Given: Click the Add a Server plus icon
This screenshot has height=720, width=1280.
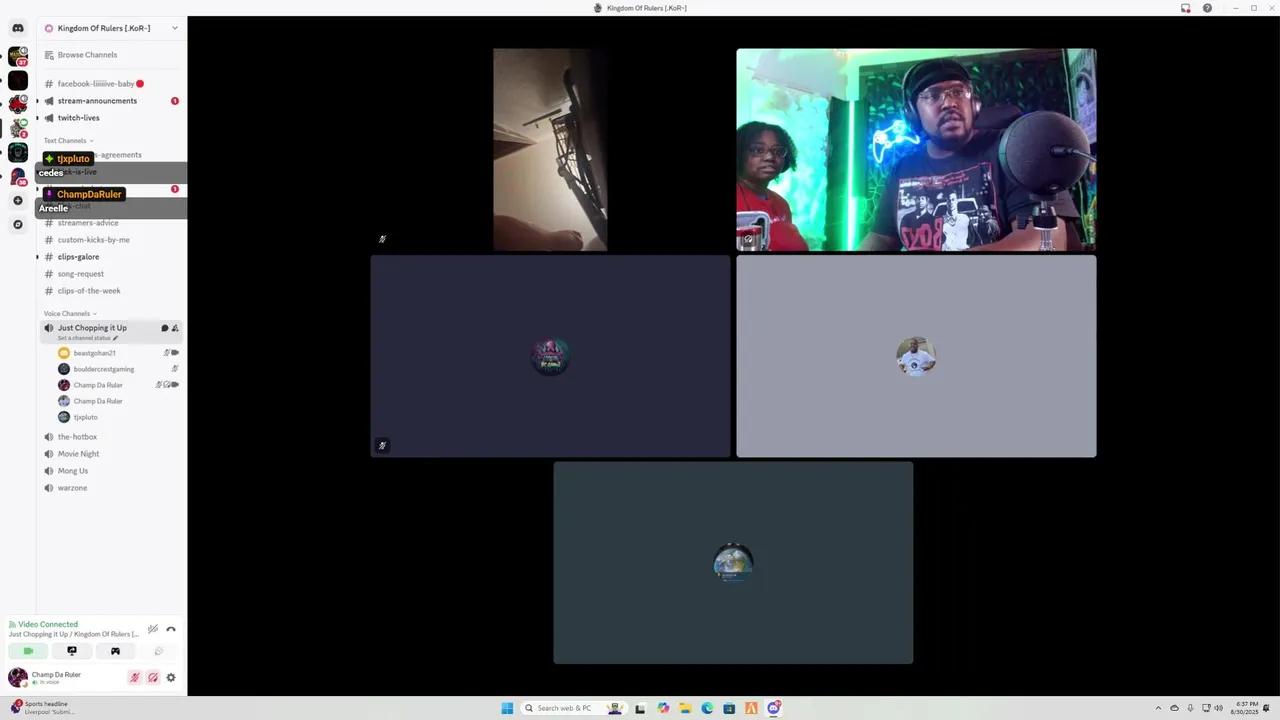Looking at the screenshot, I should click(18, 201).
